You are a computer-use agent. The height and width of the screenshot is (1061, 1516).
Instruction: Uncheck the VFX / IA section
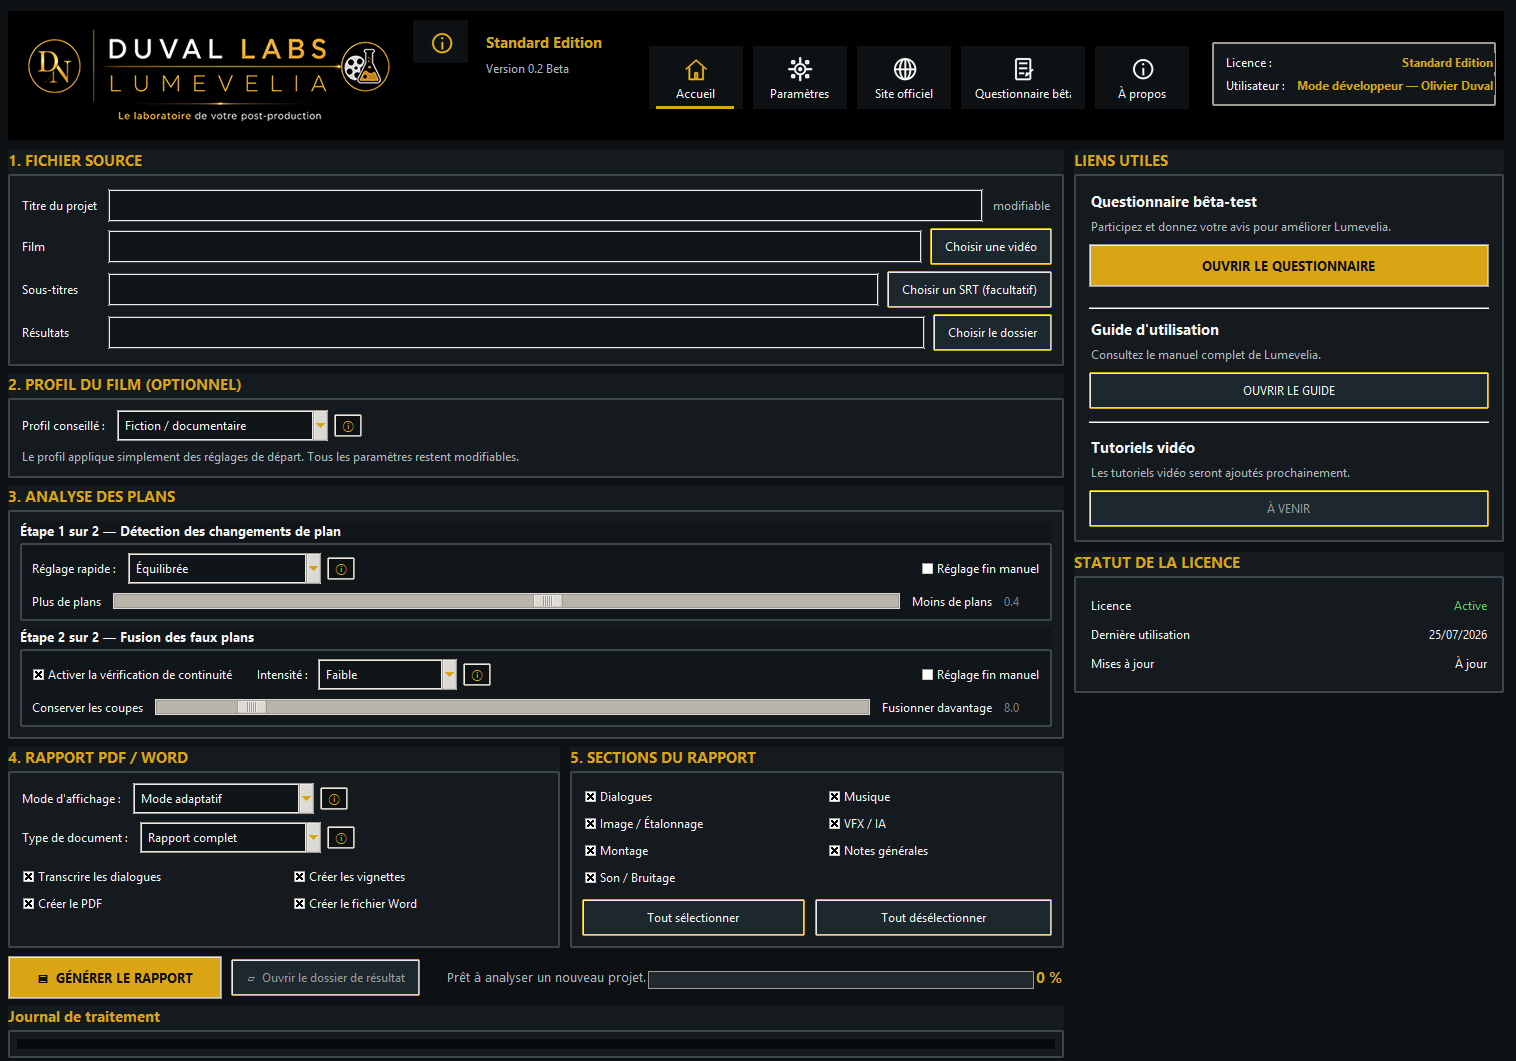pos(834,824)
